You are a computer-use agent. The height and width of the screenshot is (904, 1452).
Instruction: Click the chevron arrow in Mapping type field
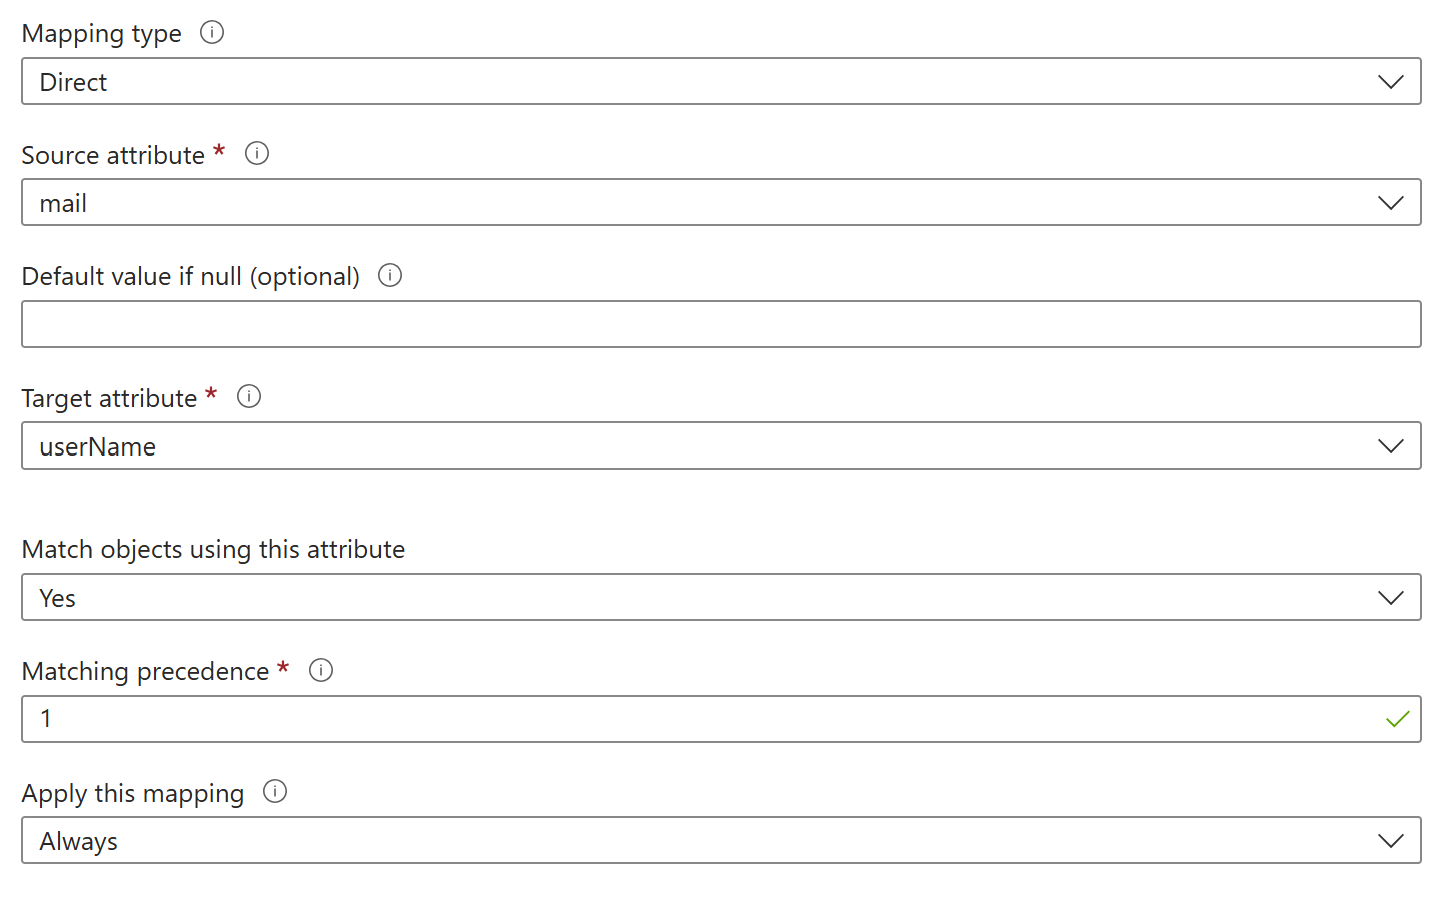(x=1390, y=82)
